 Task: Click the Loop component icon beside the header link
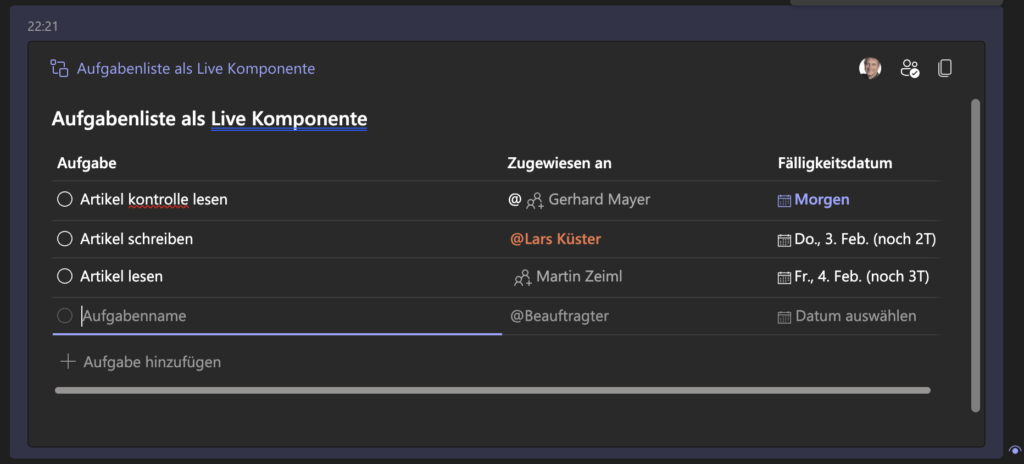tap(59, 68)
